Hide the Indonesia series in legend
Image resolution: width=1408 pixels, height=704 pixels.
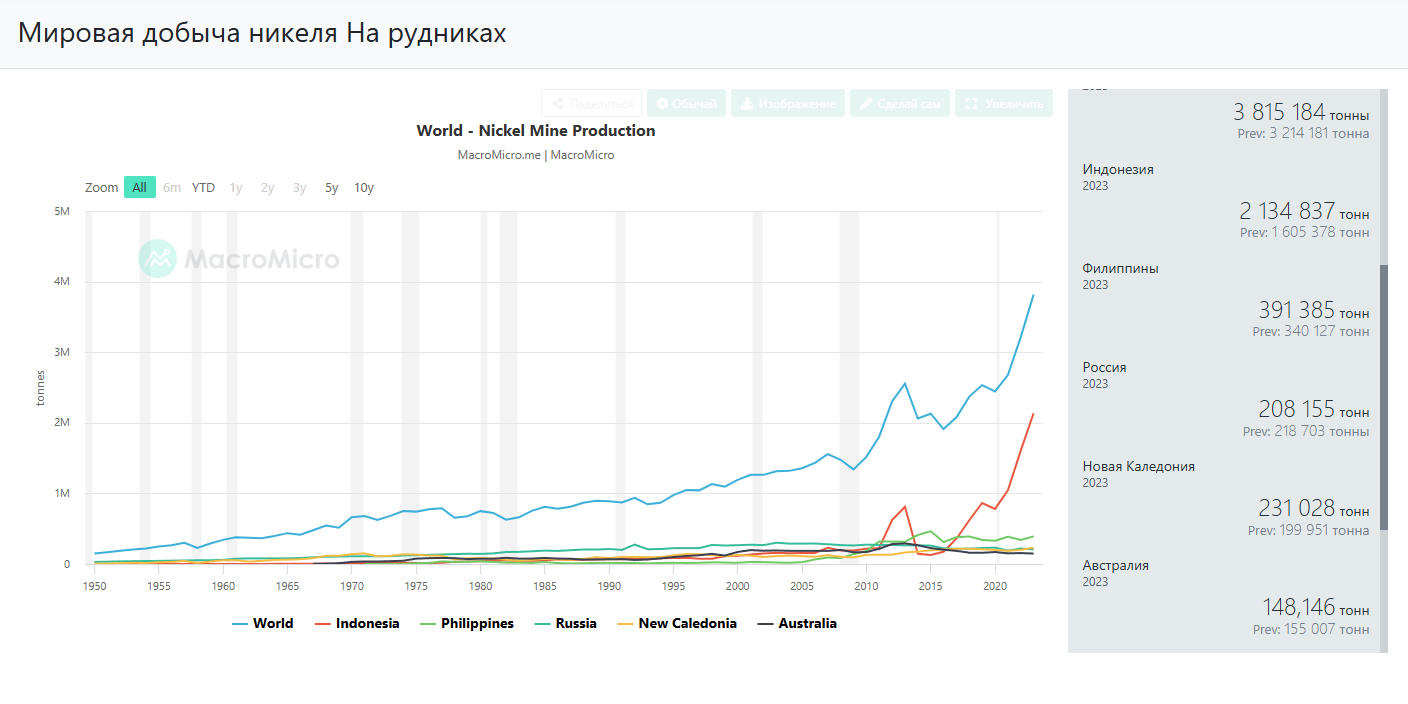(357, 623)
